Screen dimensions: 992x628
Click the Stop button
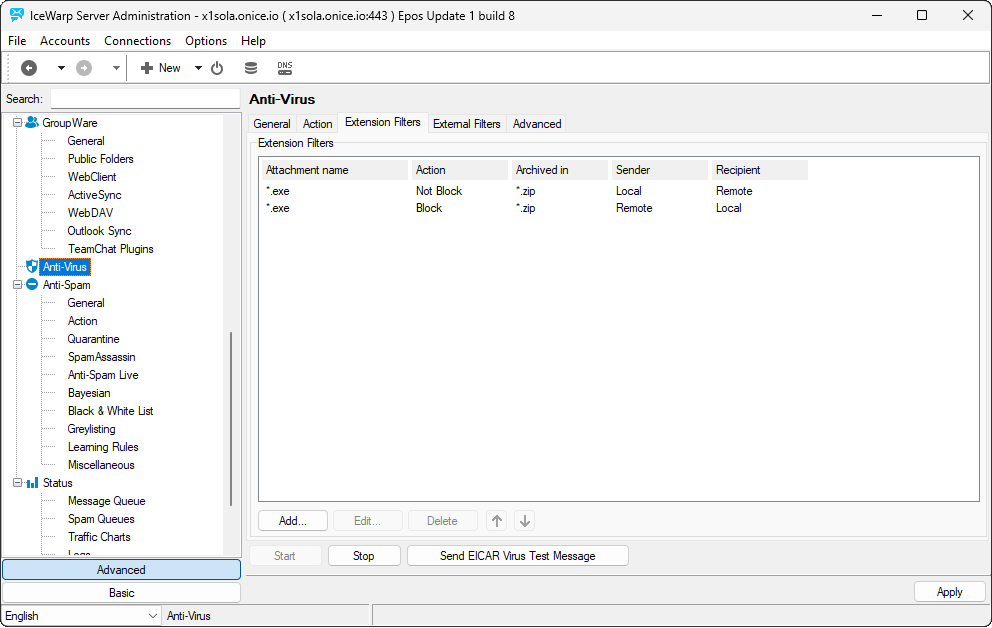pyautogui.click(x=364, y=556)
